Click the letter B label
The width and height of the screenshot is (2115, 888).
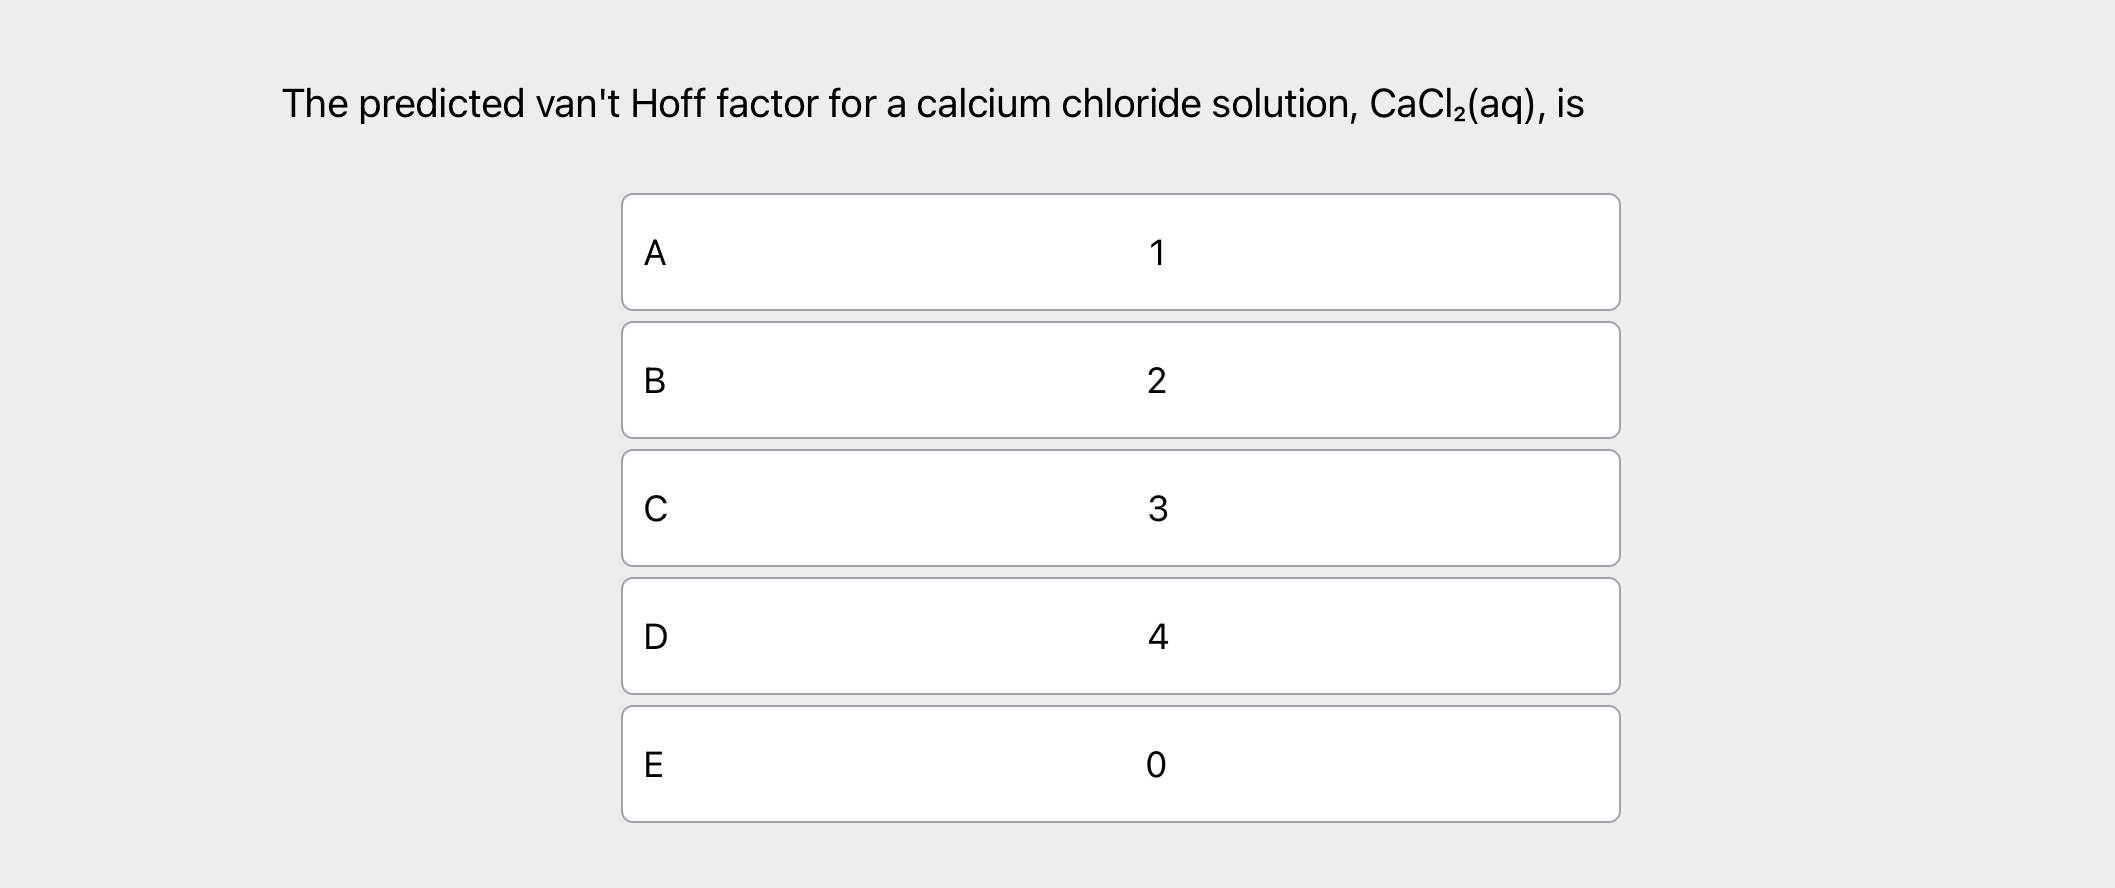tap(655, 381)
